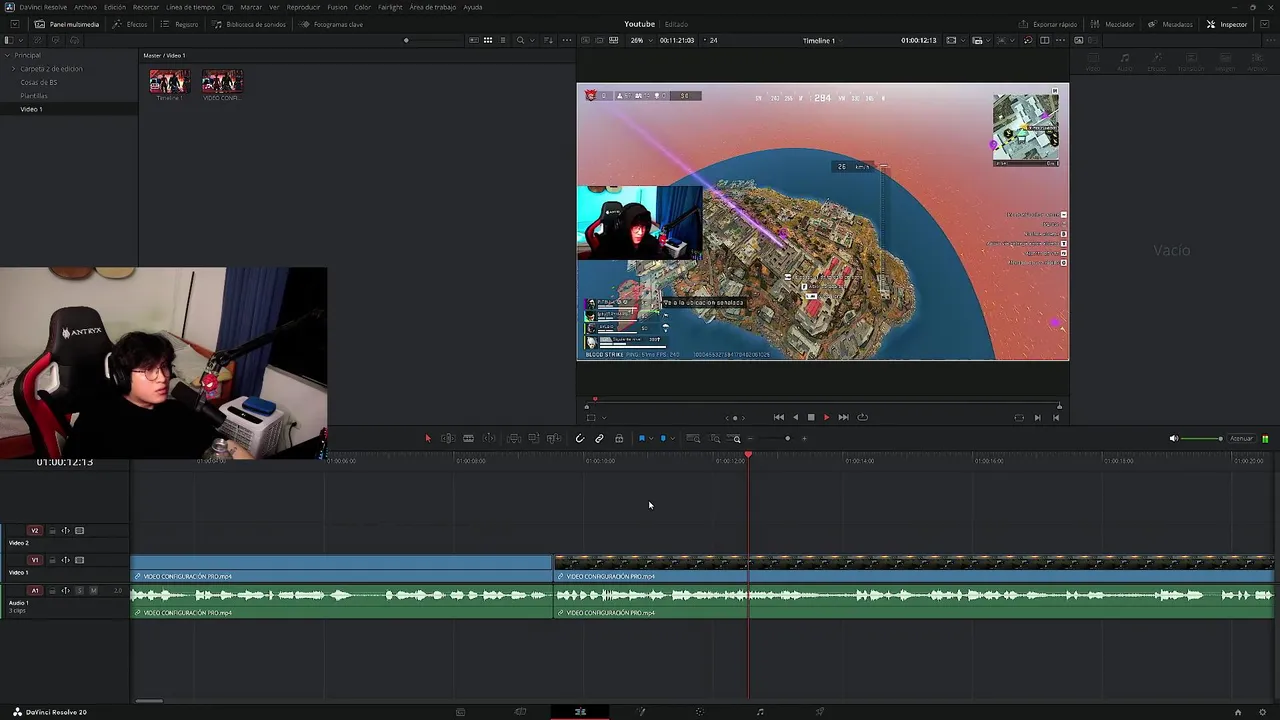Mute the Audio 1 track
Viewport: 1280px width, 720px height.
tap(93, 591)
